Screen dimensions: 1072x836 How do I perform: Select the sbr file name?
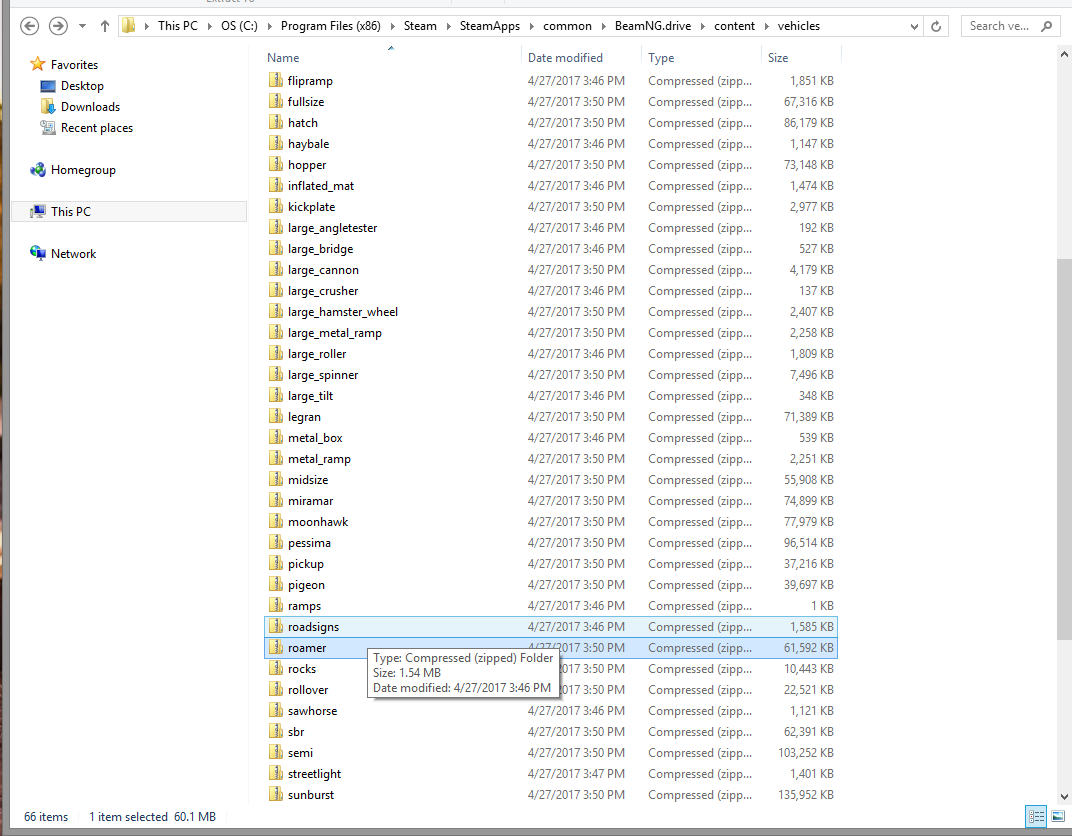(296, 731)
